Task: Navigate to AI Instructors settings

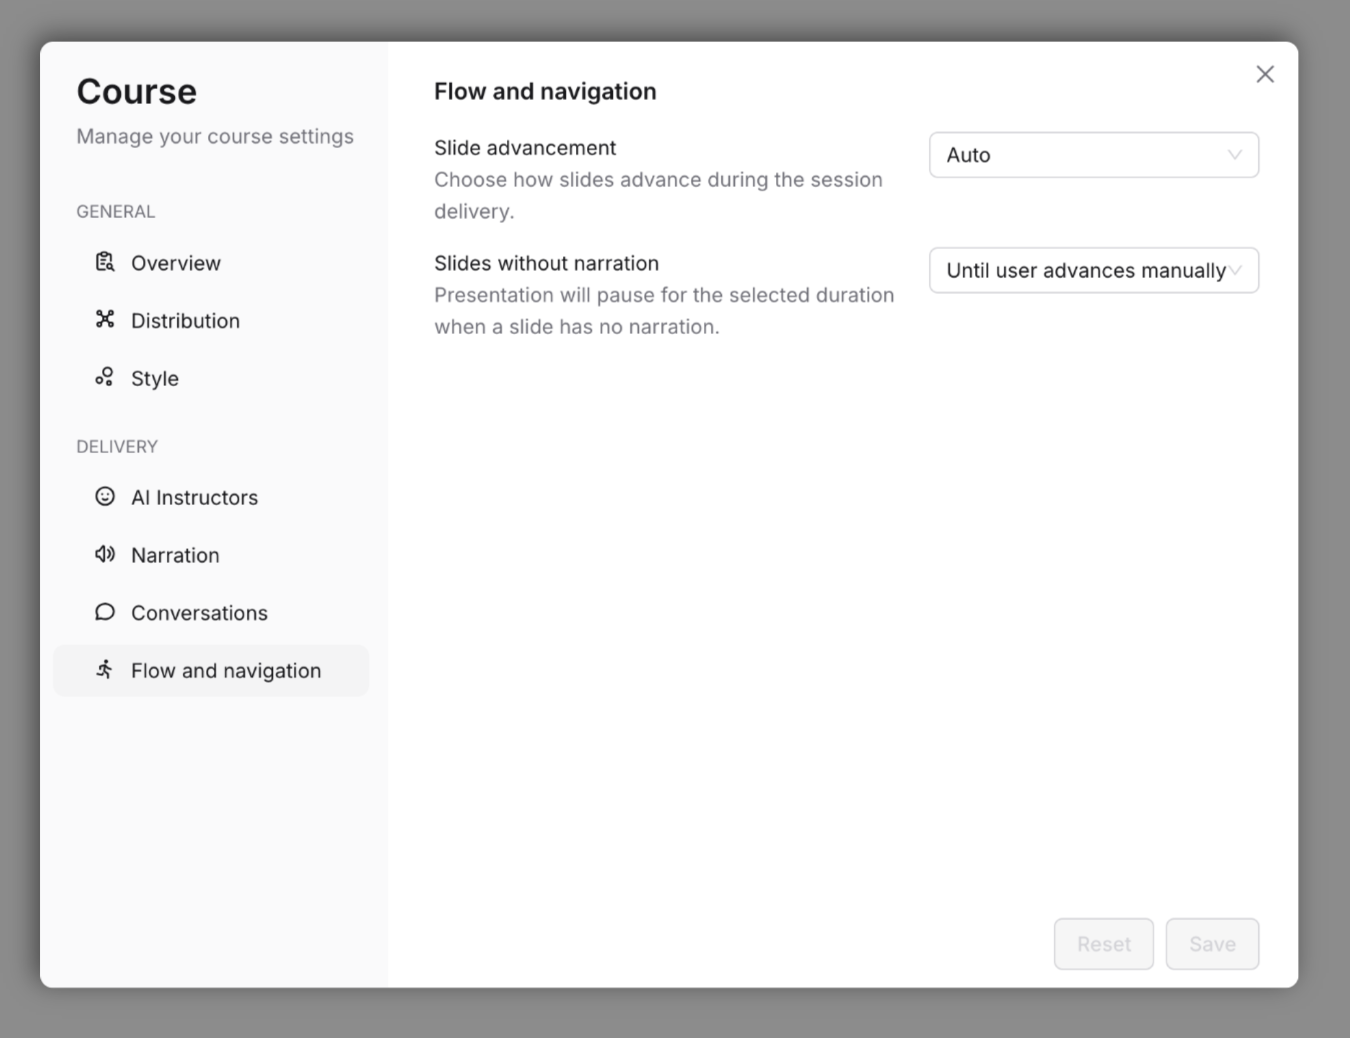Action: click(x=194, y=496)
